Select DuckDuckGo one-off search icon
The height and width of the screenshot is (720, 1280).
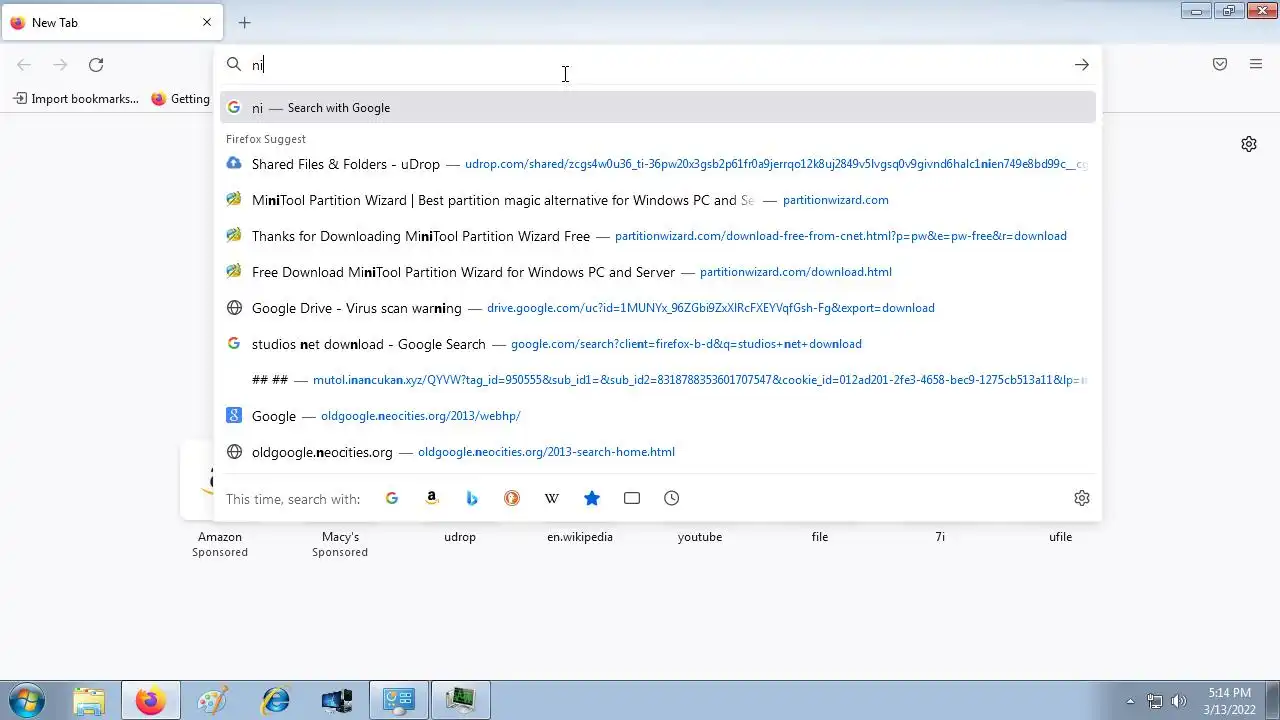[x=512, y=498]
